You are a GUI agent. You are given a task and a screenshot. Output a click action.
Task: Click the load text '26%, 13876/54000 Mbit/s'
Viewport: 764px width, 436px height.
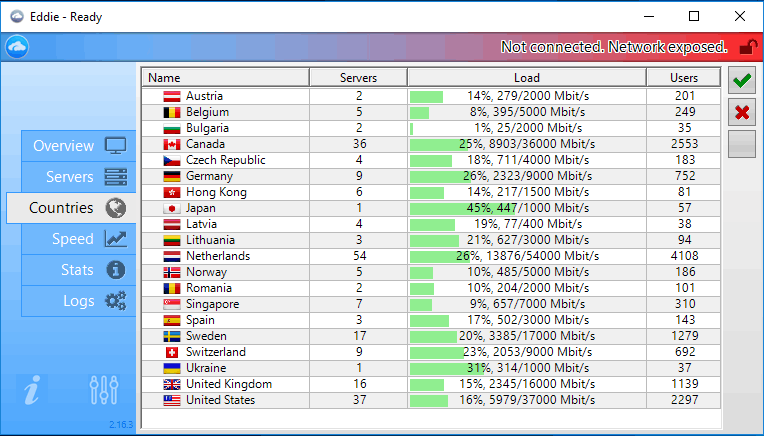[x=527, y=256]
